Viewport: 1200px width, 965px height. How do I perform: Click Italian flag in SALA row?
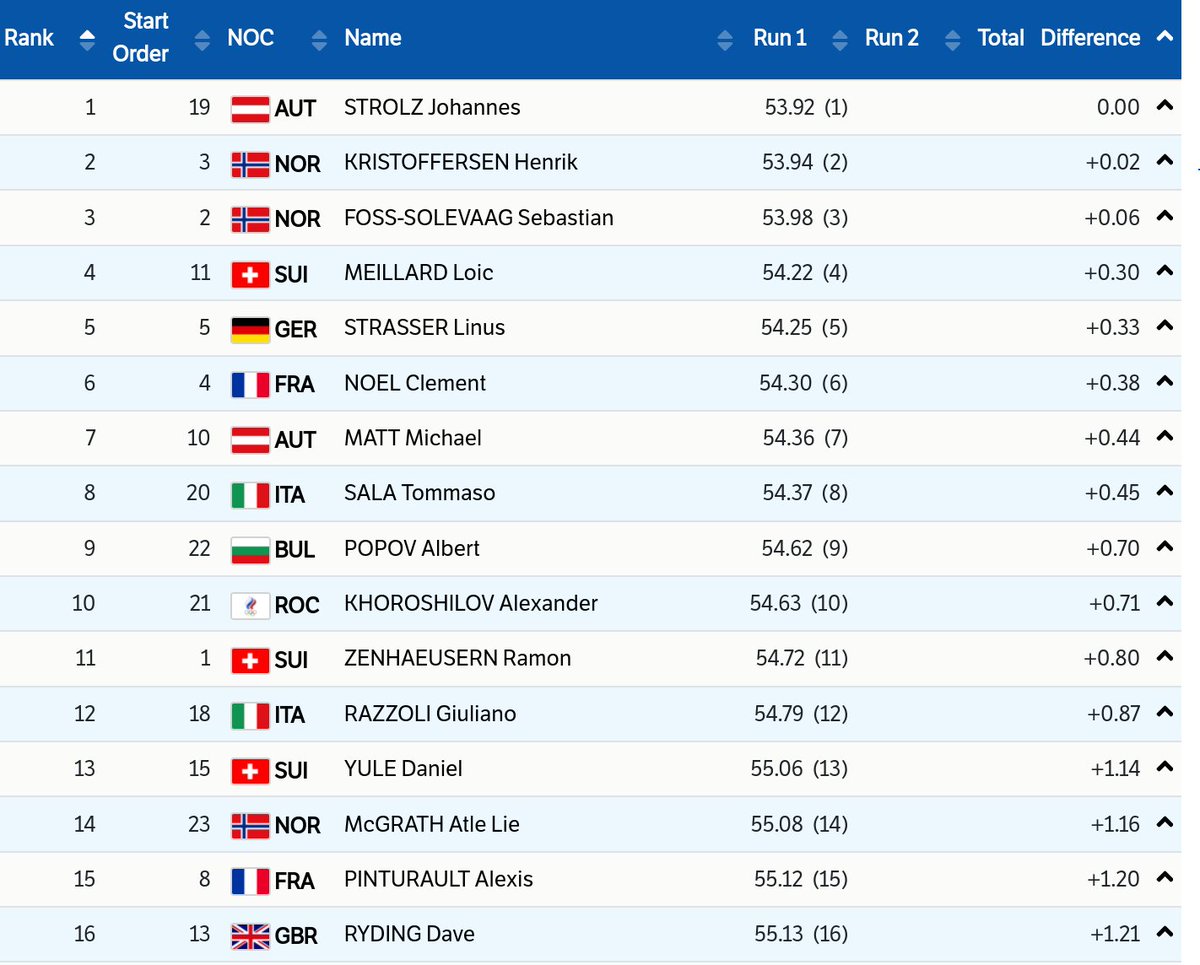pyautogui.click(x=250, y=495)
